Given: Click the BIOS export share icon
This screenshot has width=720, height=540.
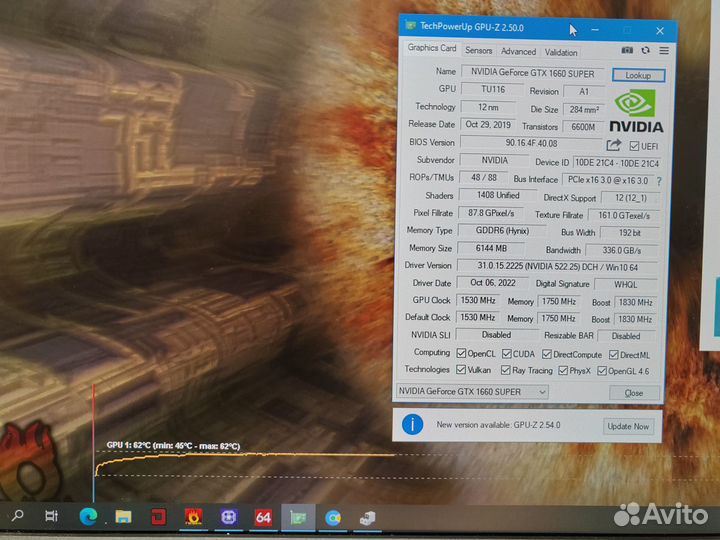Looking at the screenshot, I should click(x=614, y=146).
